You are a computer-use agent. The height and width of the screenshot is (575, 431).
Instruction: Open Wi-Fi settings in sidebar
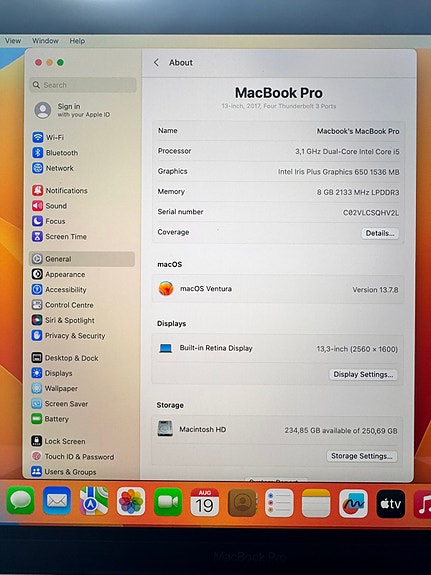(48, 137)
